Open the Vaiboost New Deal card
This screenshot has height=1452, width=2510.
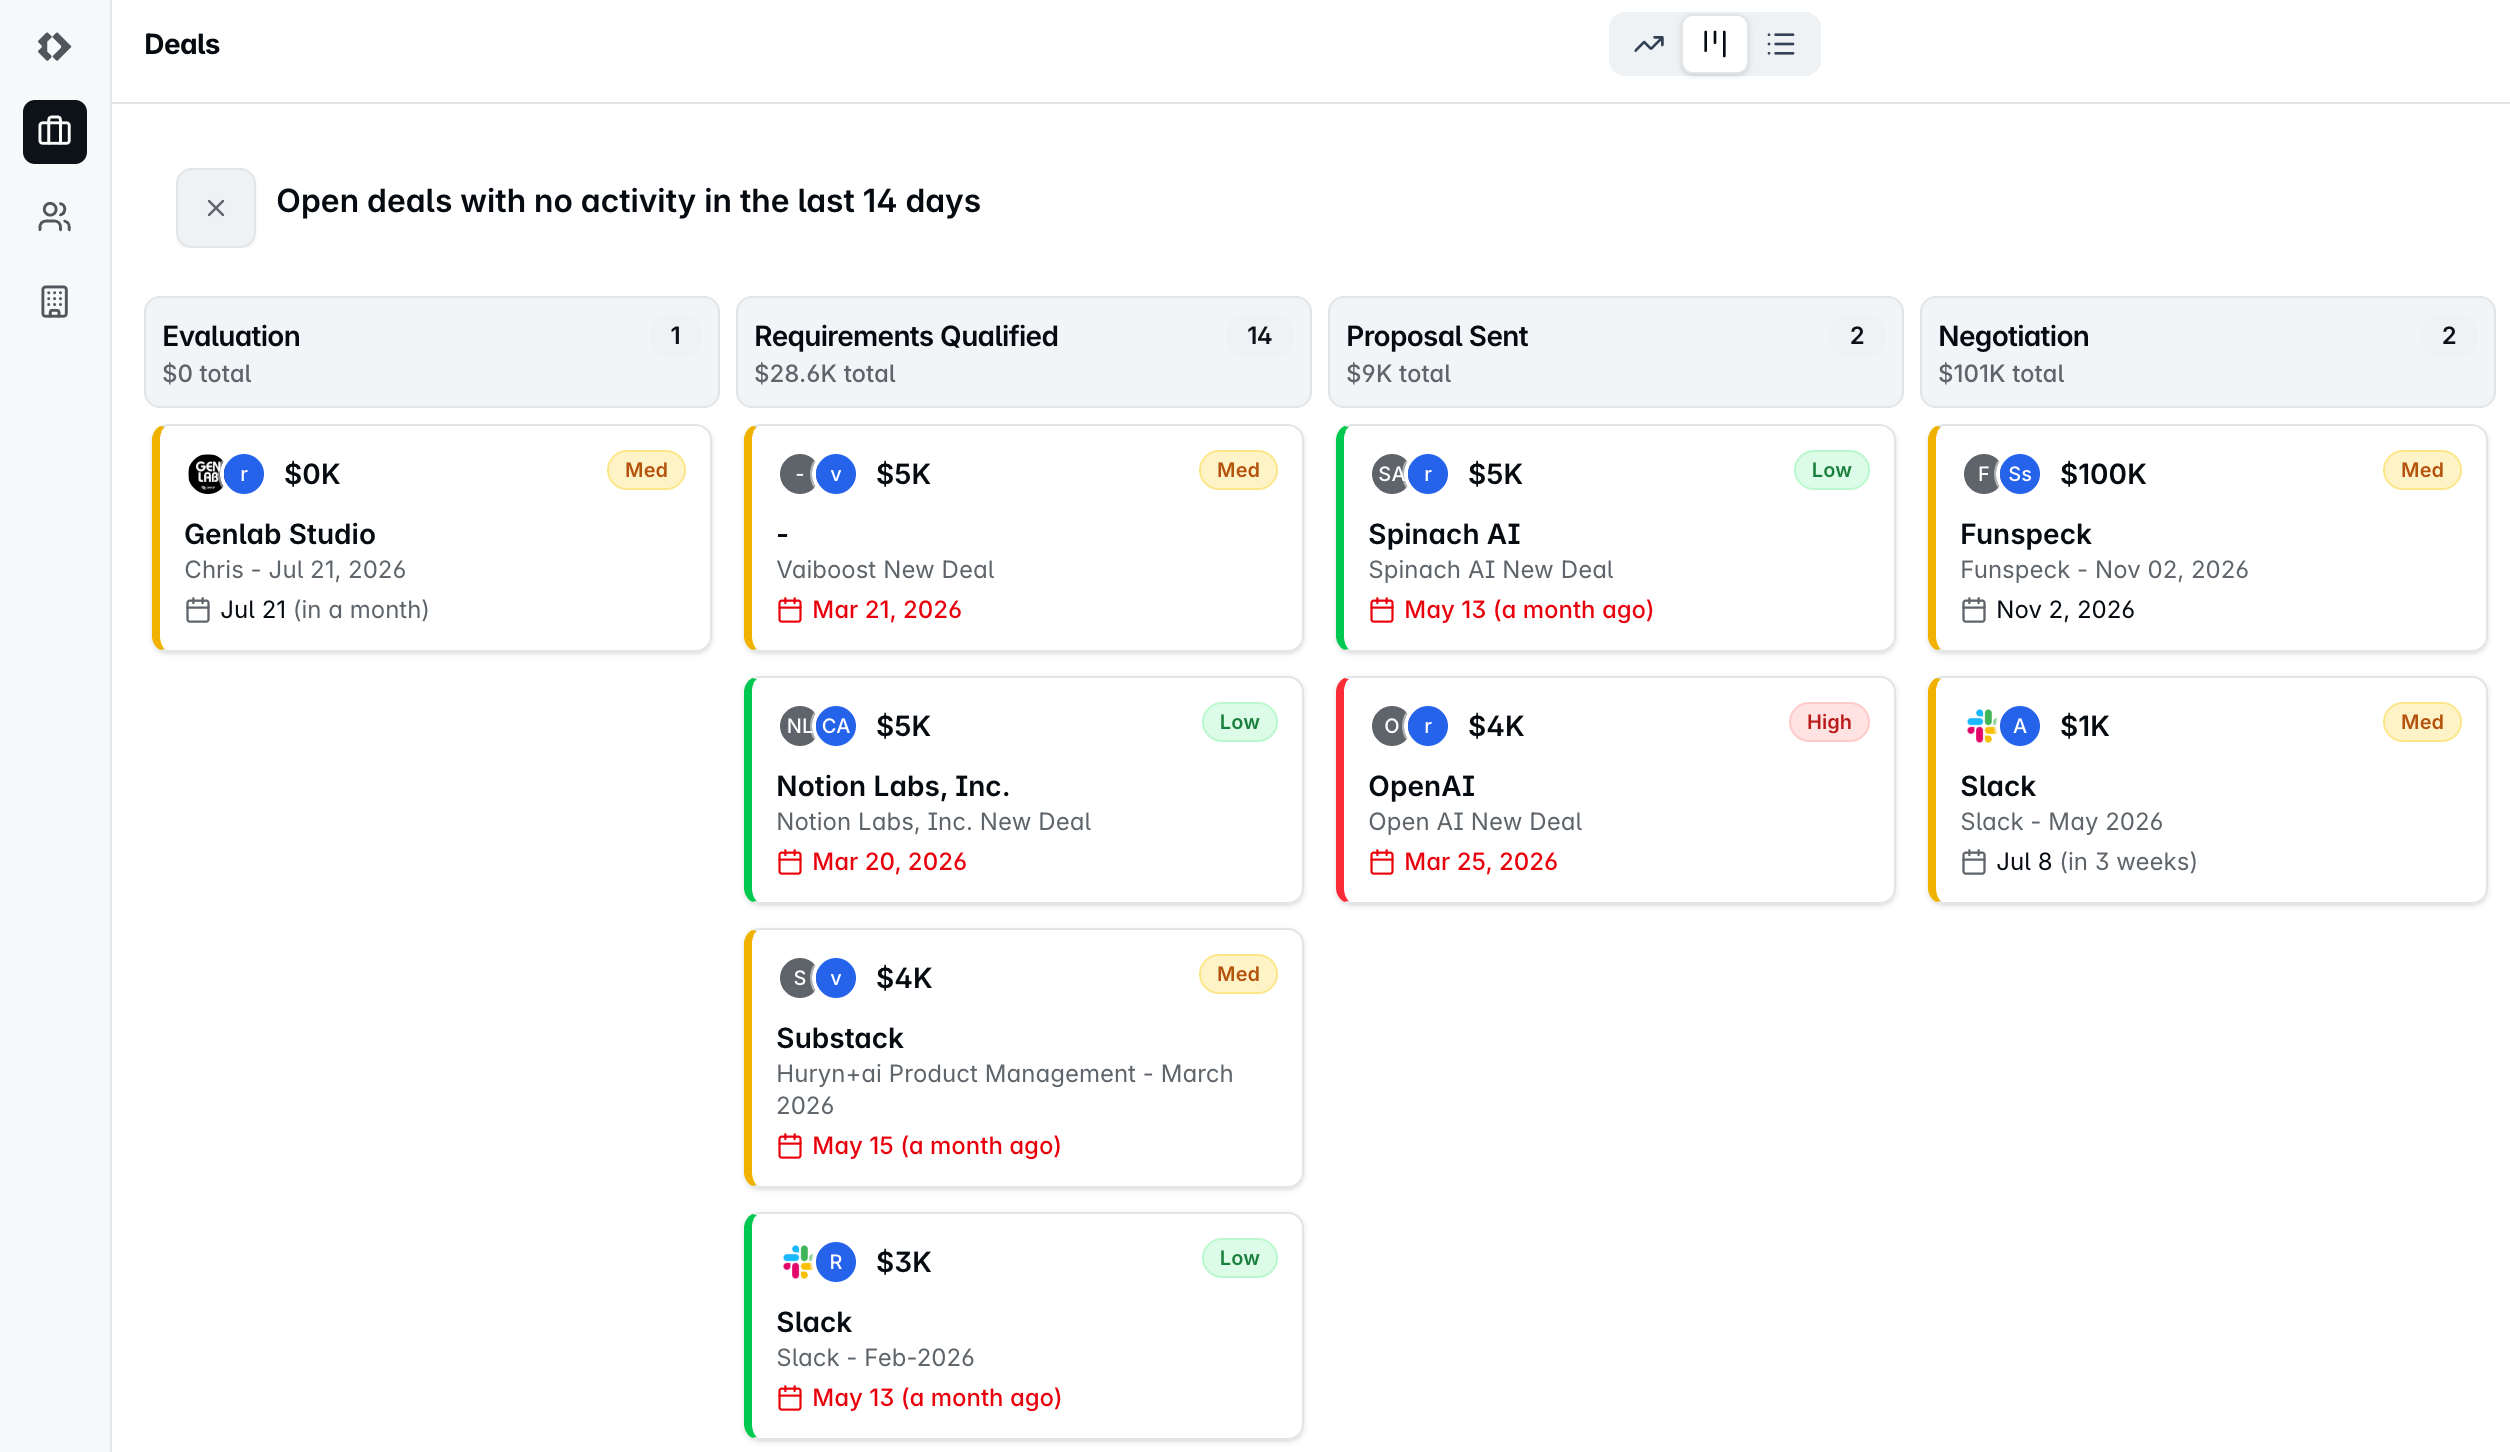coord(1024,538)
